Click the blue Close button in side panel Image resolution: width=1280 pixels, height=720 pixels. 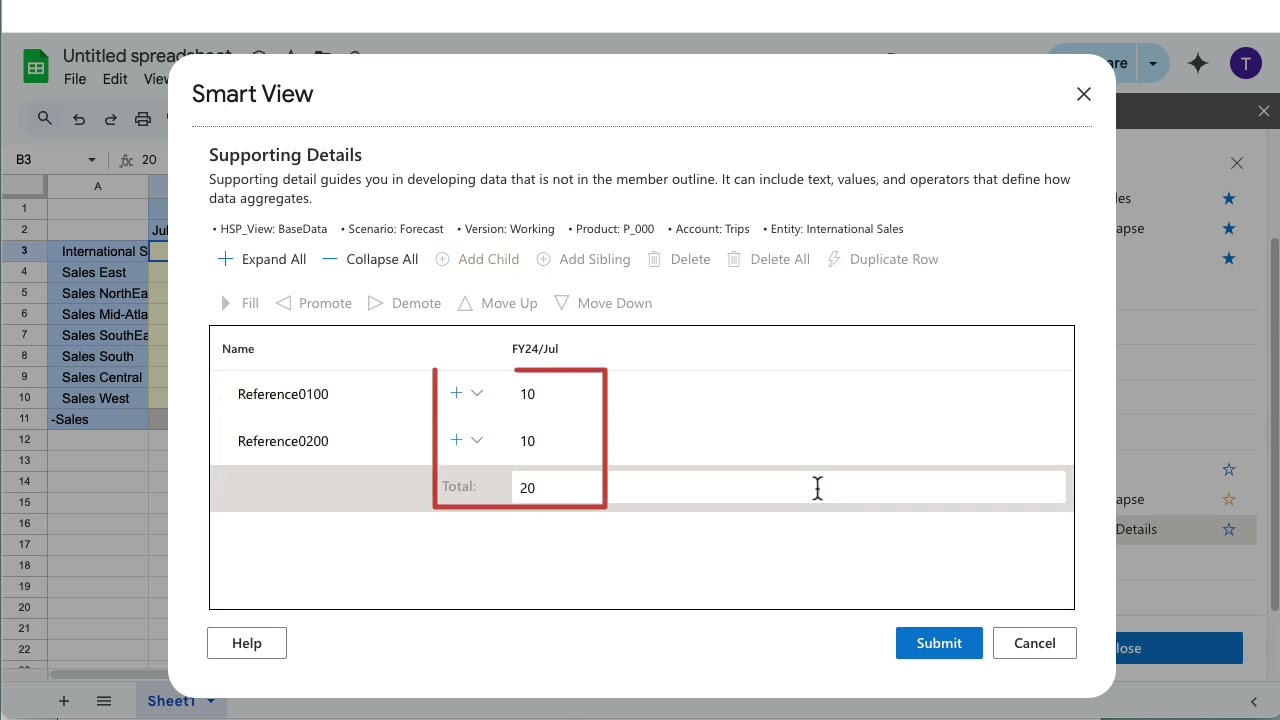point(1178,648)
